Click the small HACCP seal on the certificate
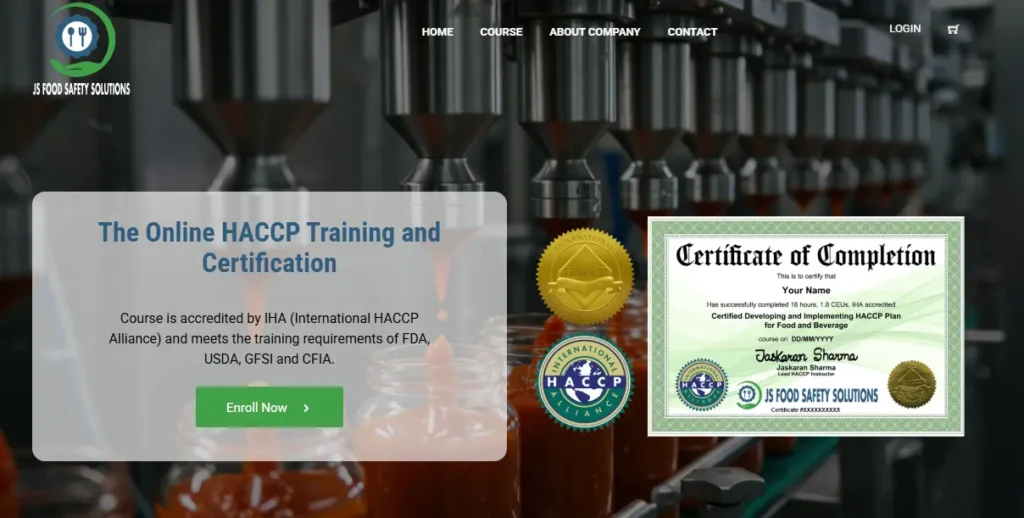1024x518 pixels. 702,385
